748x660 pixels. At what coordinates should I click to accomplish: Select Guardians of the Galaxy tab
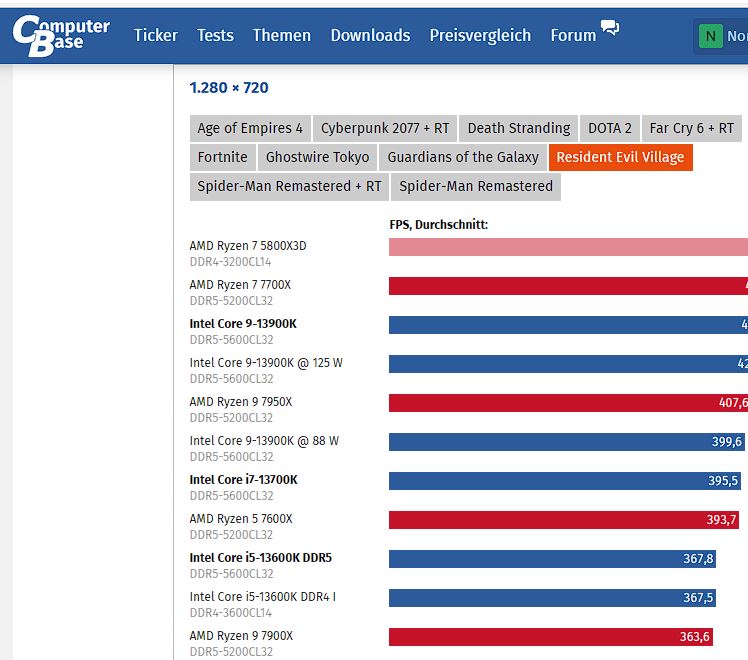click(x=463, y=157)
